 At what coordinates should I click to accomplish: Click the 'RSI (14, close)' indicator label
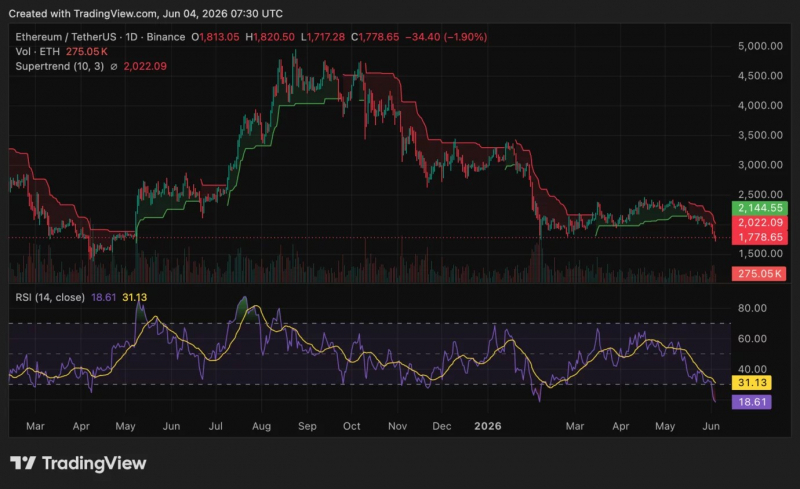(x=50, y=297)
